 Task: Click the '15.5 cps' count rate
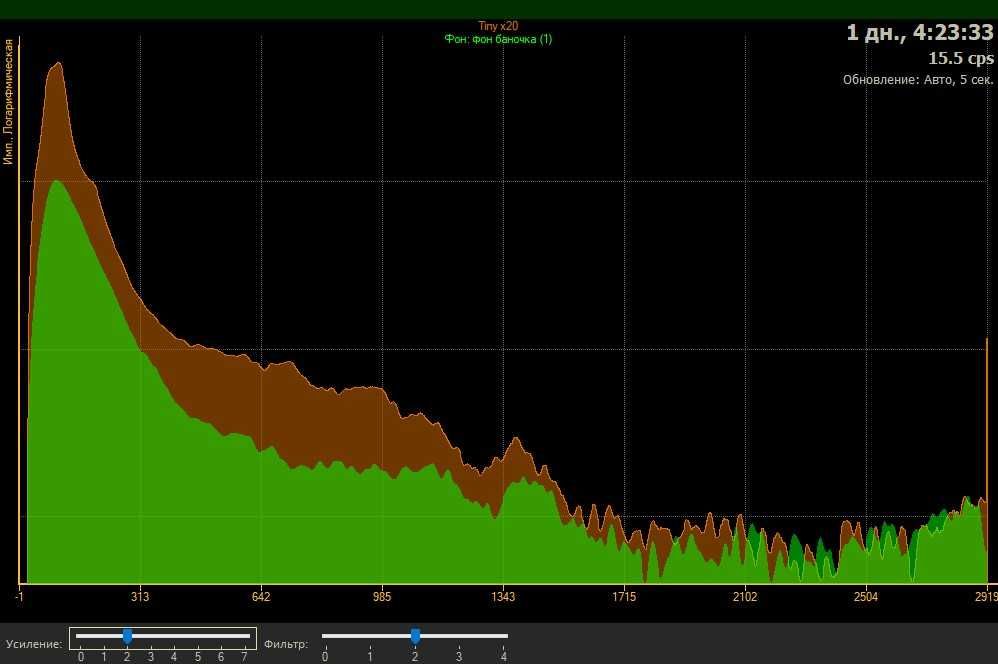[x=960, y=59]
